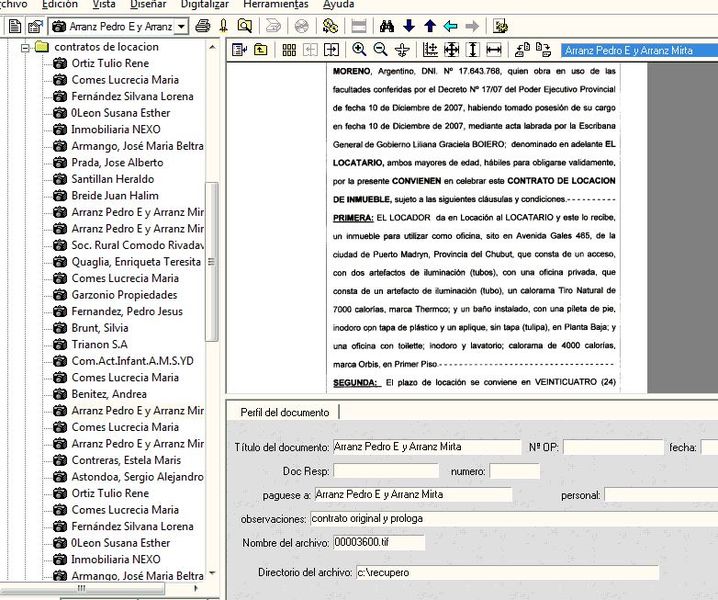
Task: Click the fit to window icon
Action: click(451, 49)
